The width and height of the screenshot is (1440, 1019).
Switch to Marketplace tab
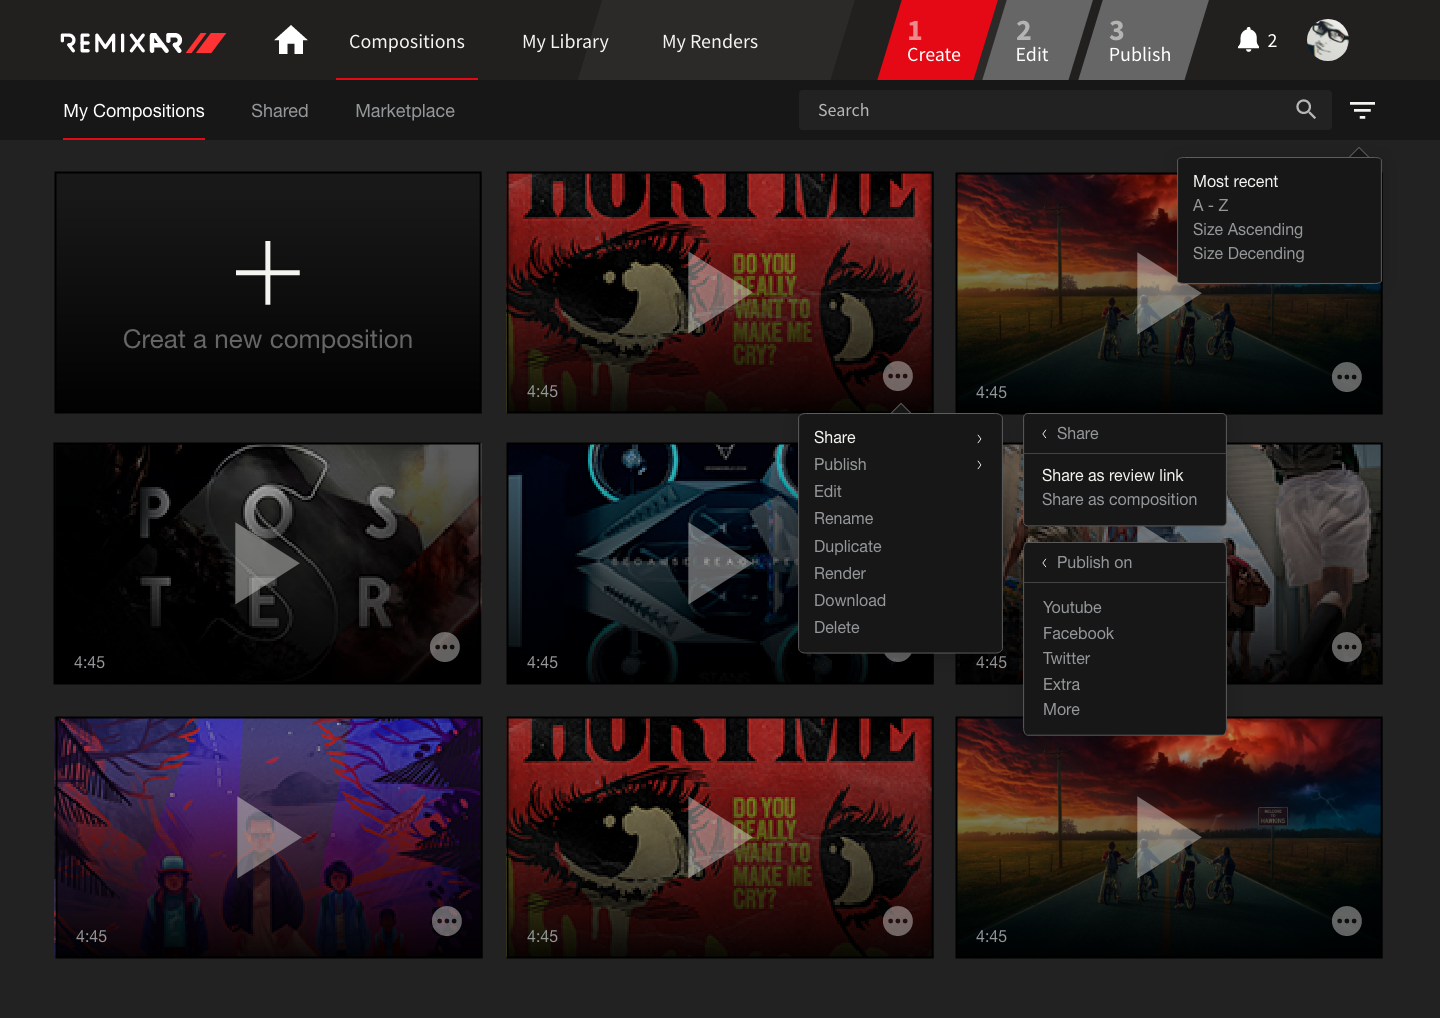(405, 111)
